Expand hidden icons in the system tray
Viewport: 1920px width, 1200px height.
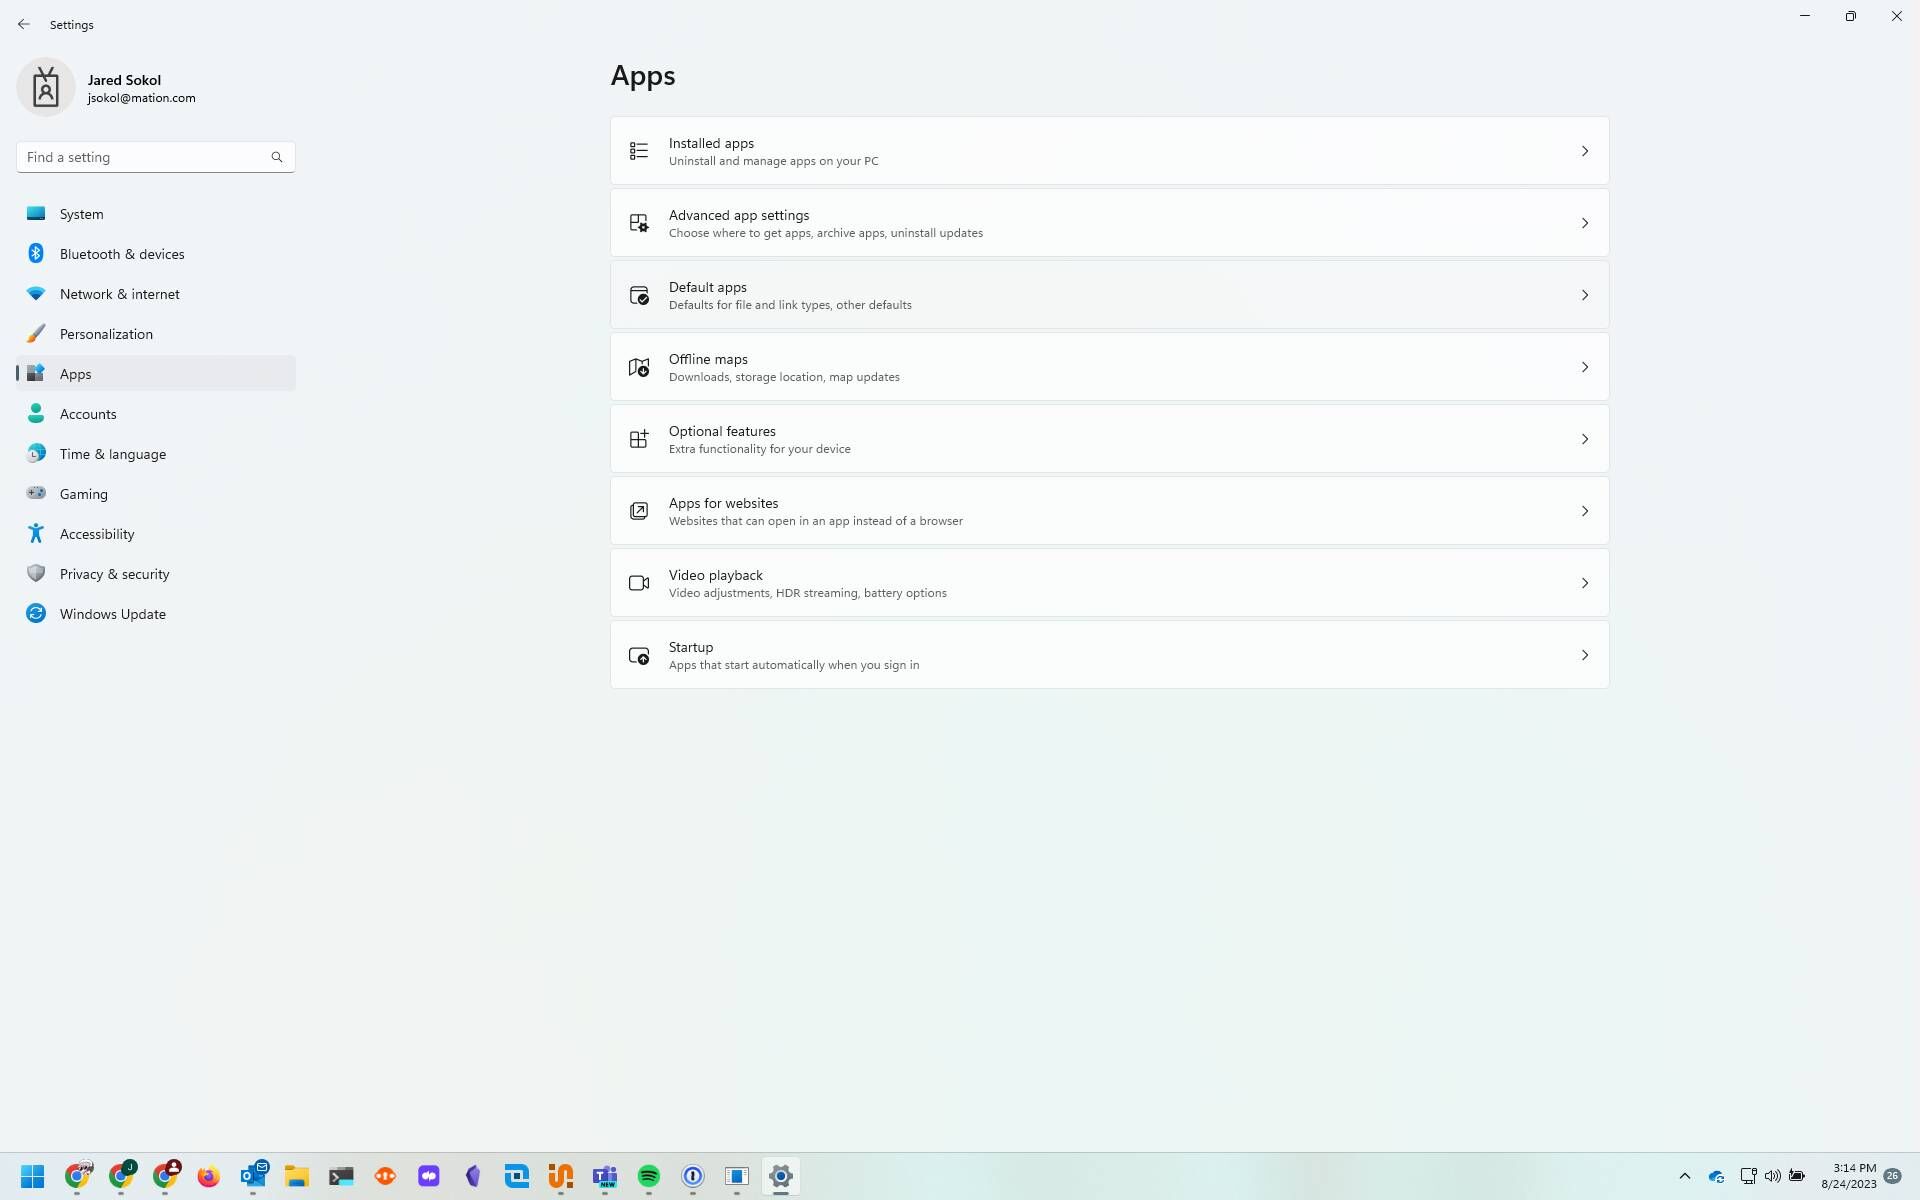click(x=1685, y=1176)
